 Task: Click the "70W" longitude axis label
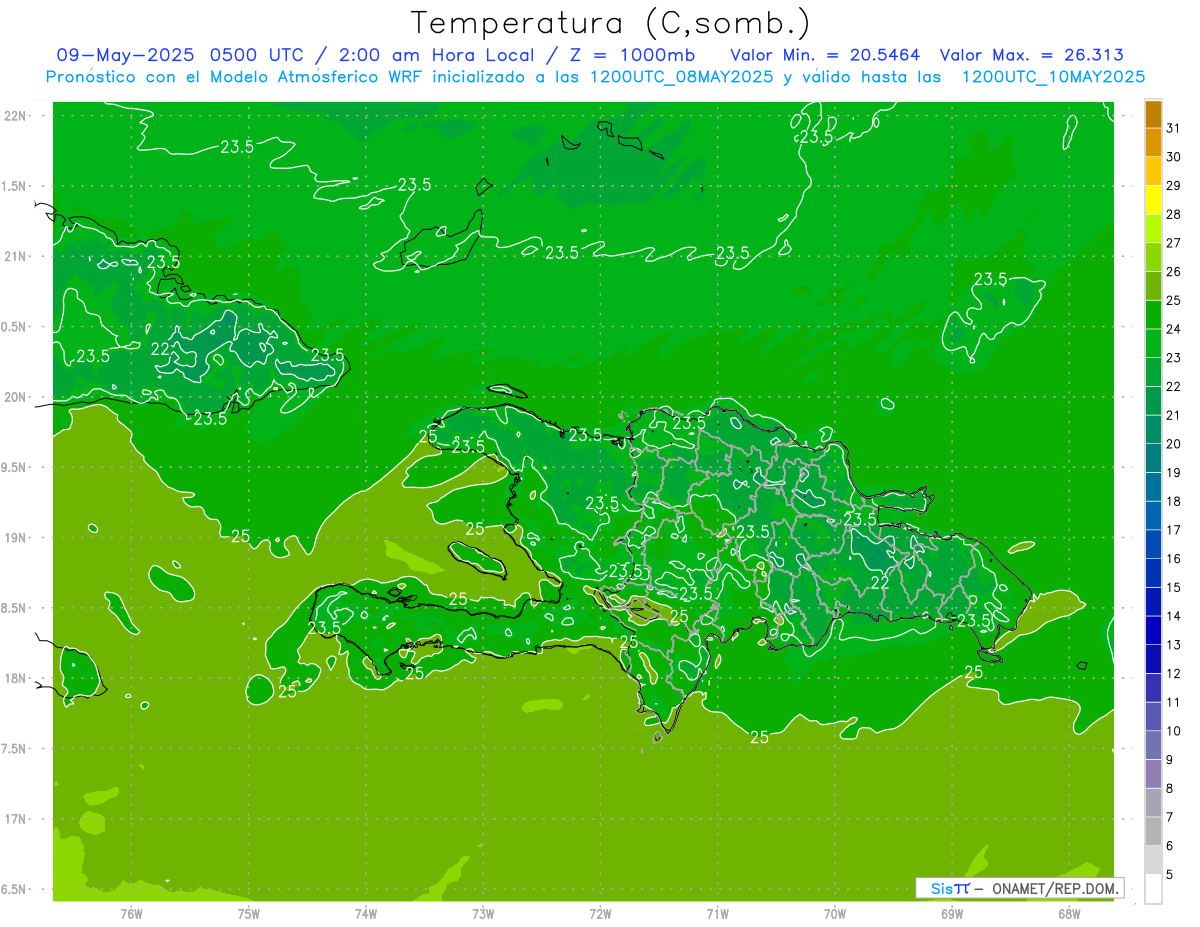coord(835,913)
